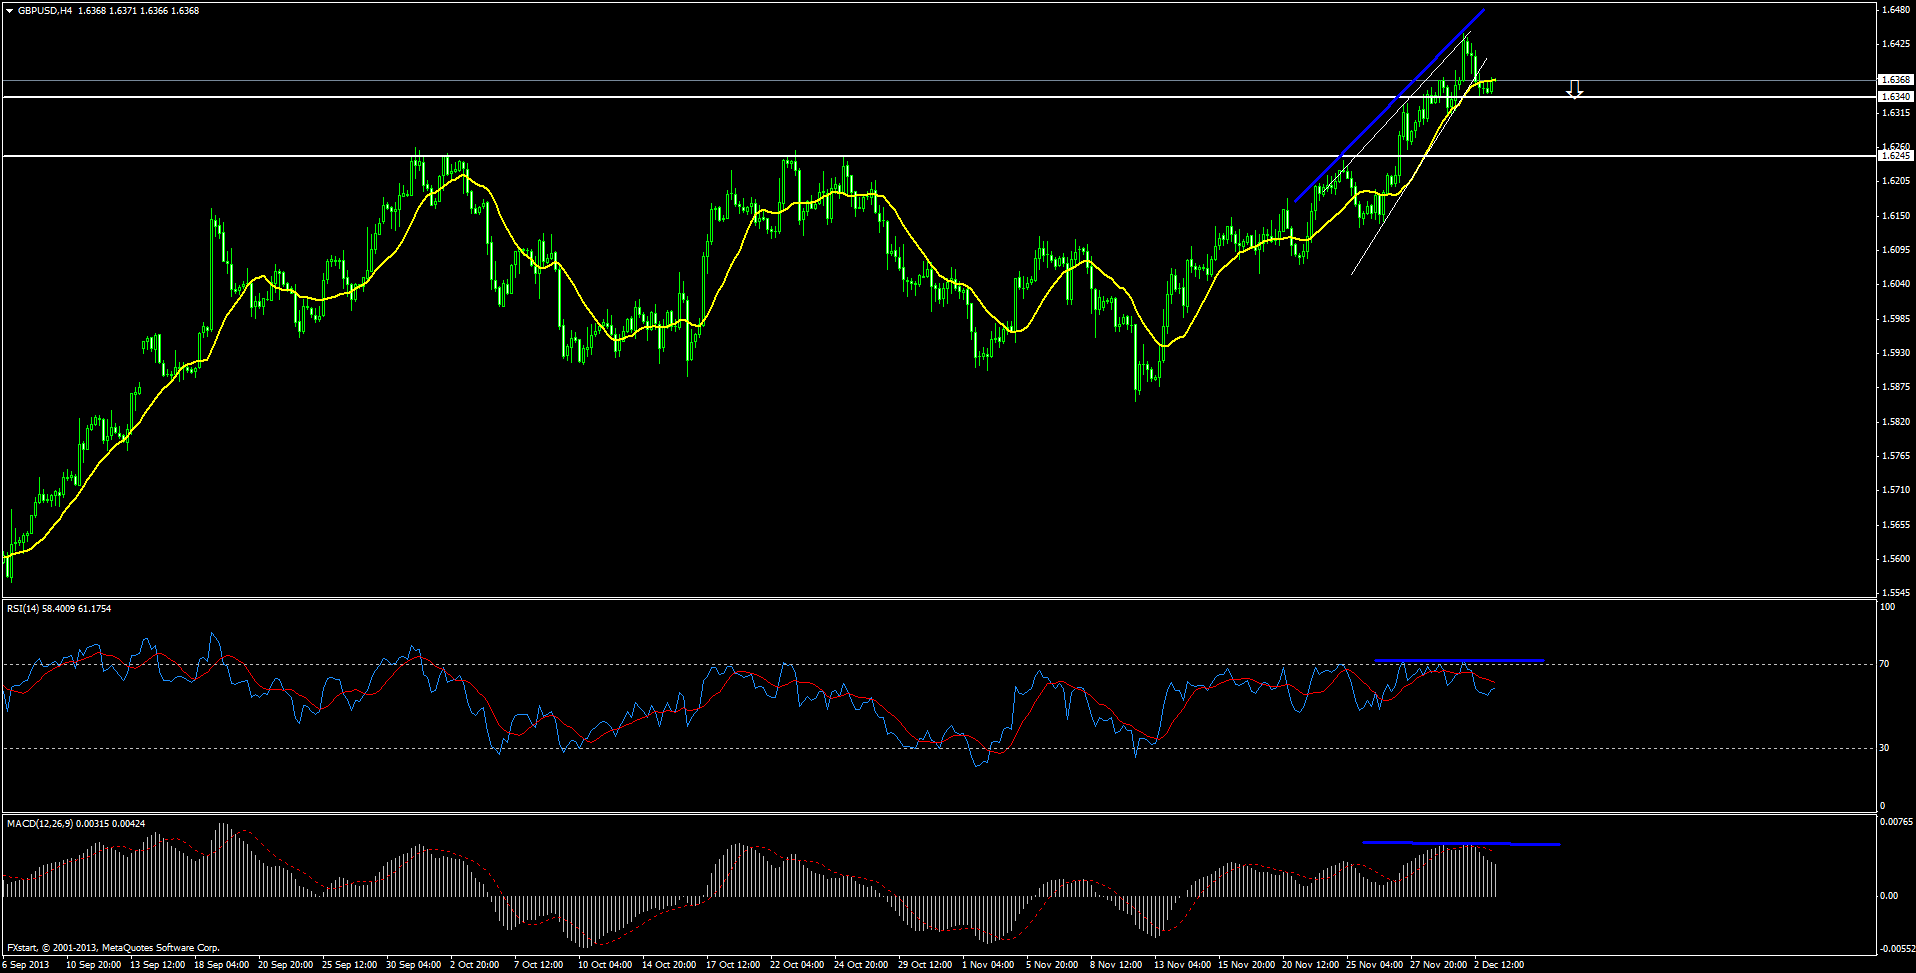This screenshot has height=973, width=1916.
Task: Click the 1.6150 price scale label
Action: [1896, 215]
